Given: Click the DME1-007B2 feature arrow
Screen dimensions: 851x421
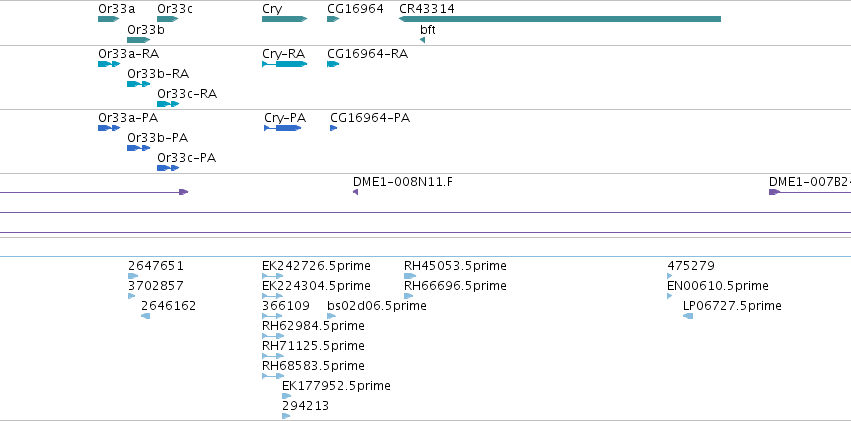Looking at the screenshot, I should (774, 192).
